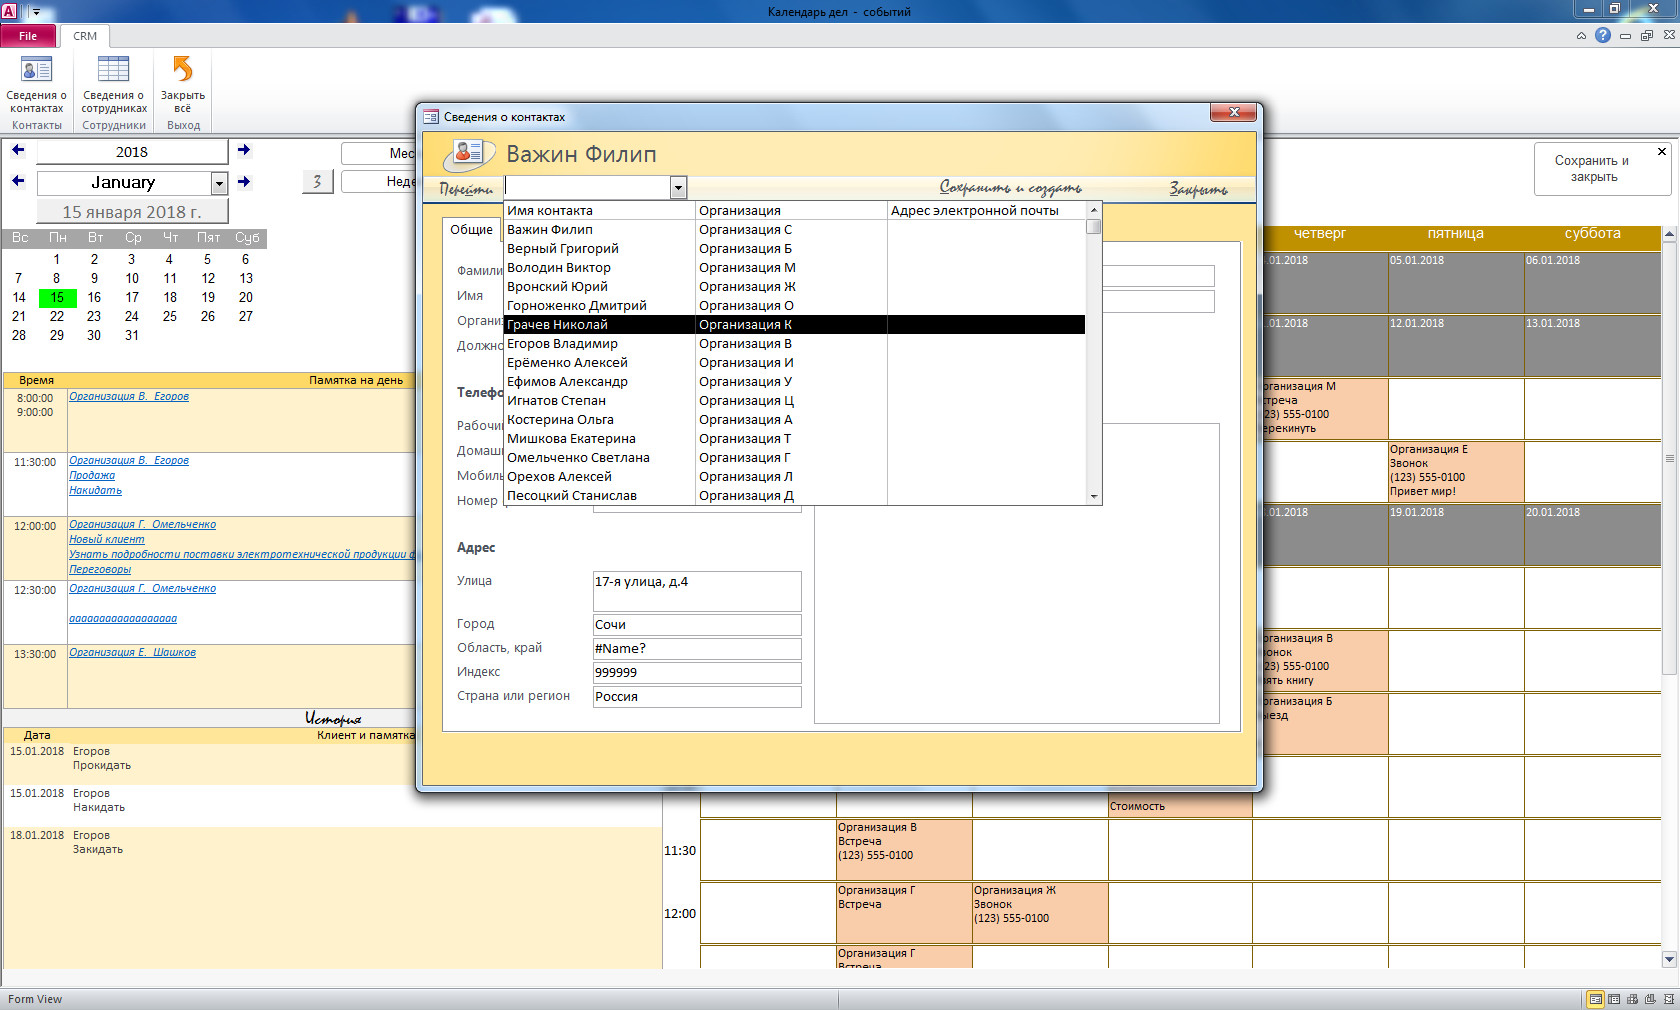Viewport: 1680px width, 1010px height.
Task: Open Microsoft Access Help question icon
Action: click(1603, 35)
